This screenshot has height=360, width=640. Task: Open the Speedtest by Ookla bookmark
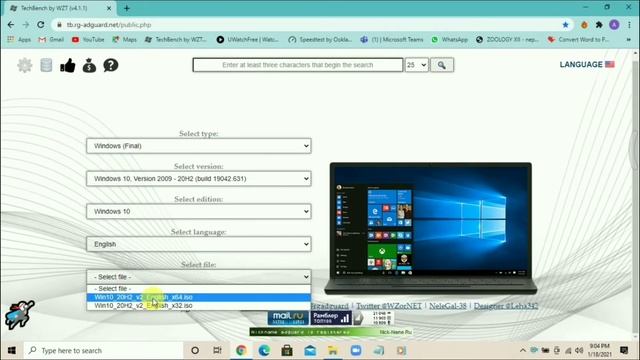pos(320,40)
